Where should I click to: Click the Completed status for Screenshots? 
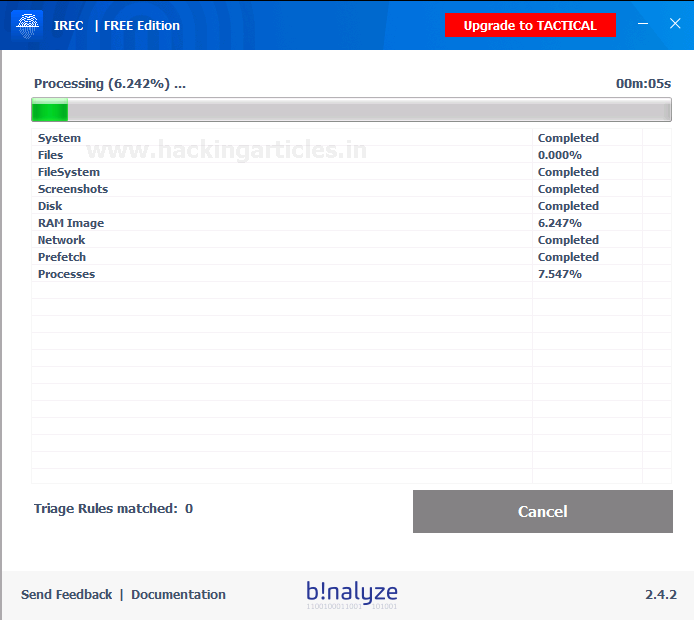pos(568,189)
